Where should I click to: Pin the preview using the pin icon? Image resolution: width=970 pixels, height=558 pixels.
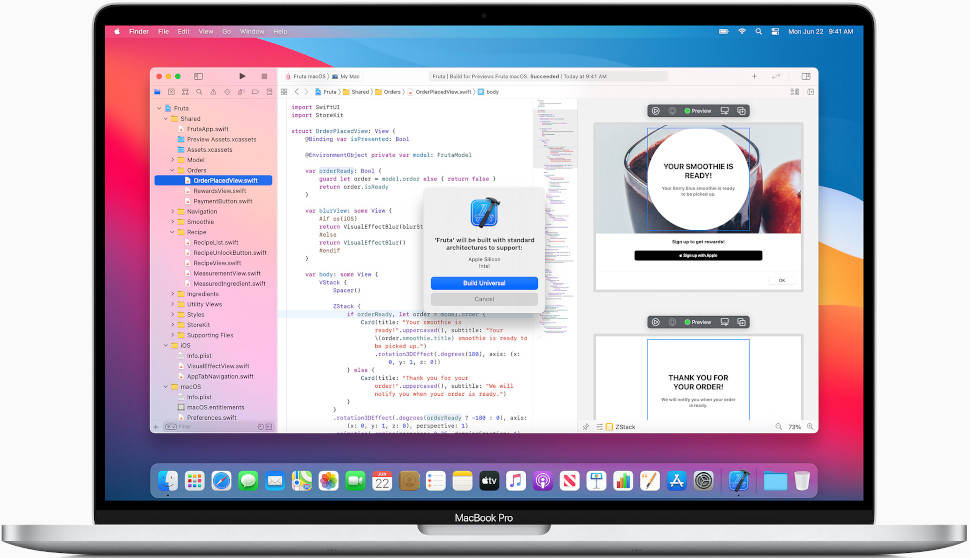click(586, 427)
